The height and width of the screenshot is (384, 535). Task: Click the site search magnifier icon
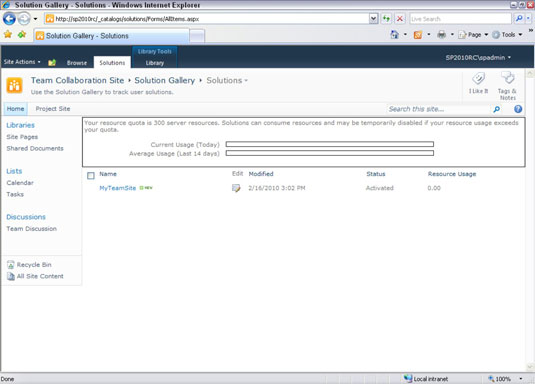tap(497, 109)
